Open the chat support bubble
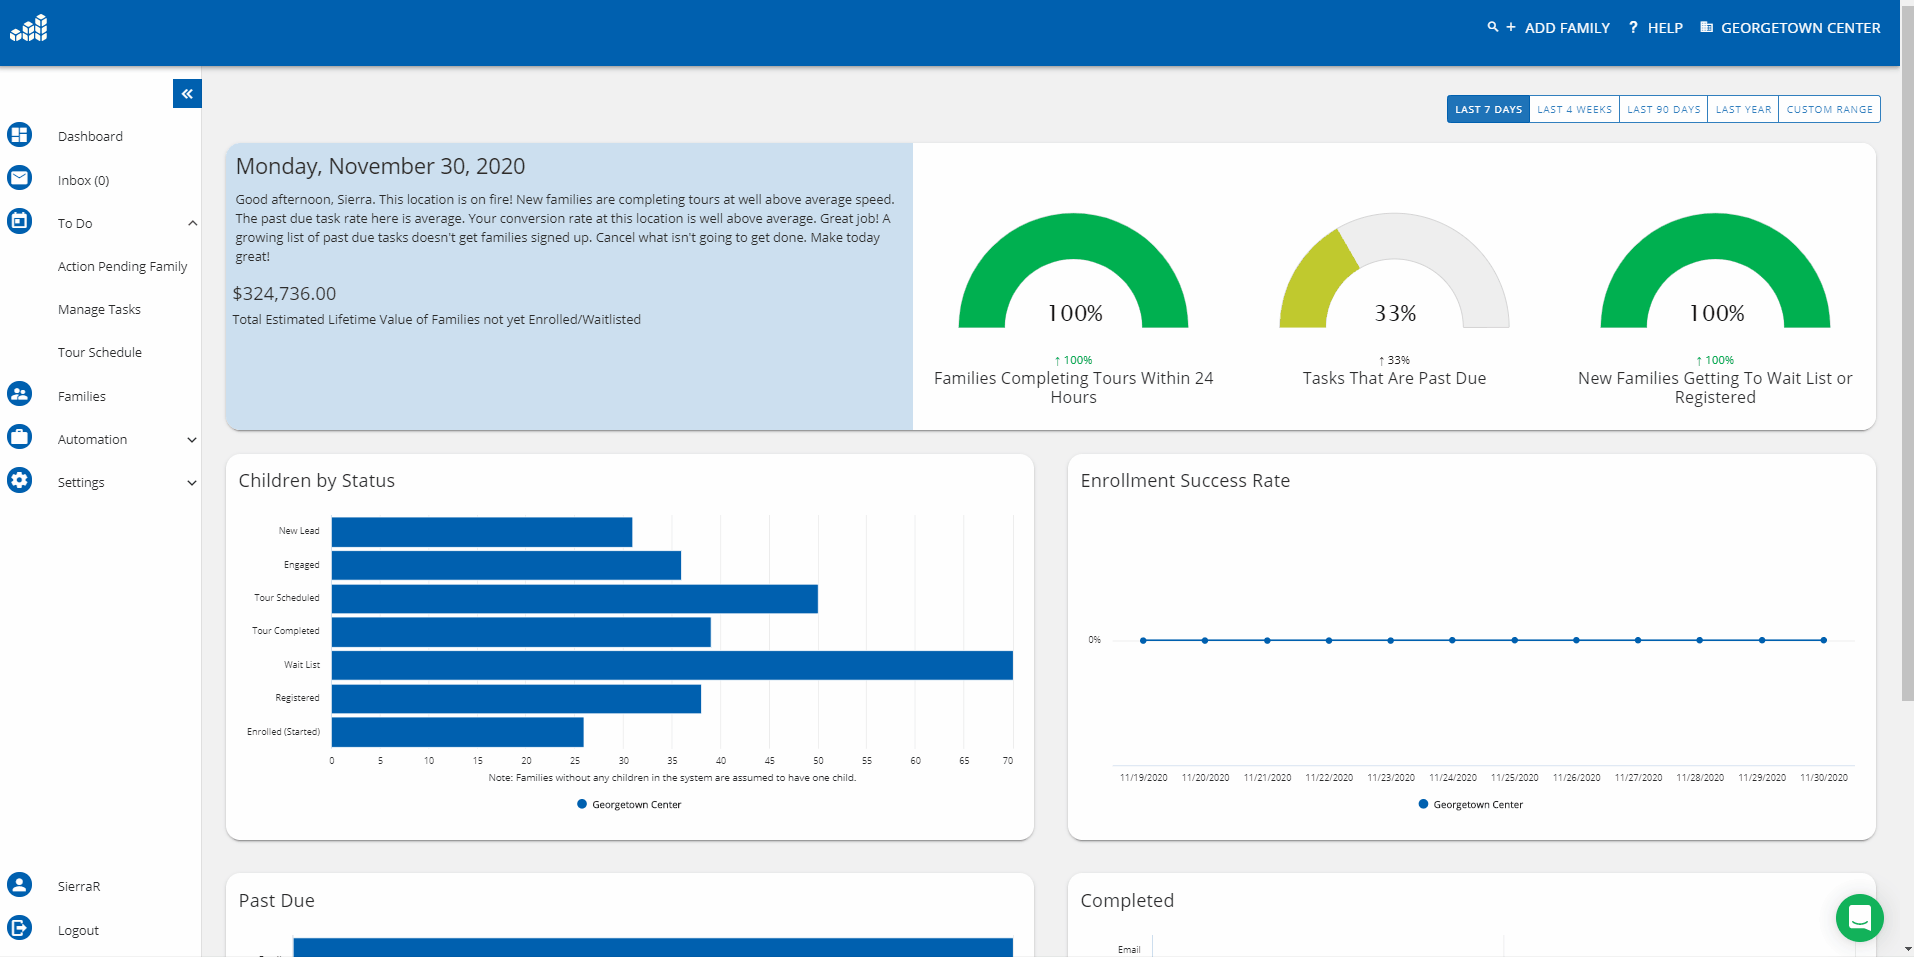The image size is (1914, 957). 1859,917
